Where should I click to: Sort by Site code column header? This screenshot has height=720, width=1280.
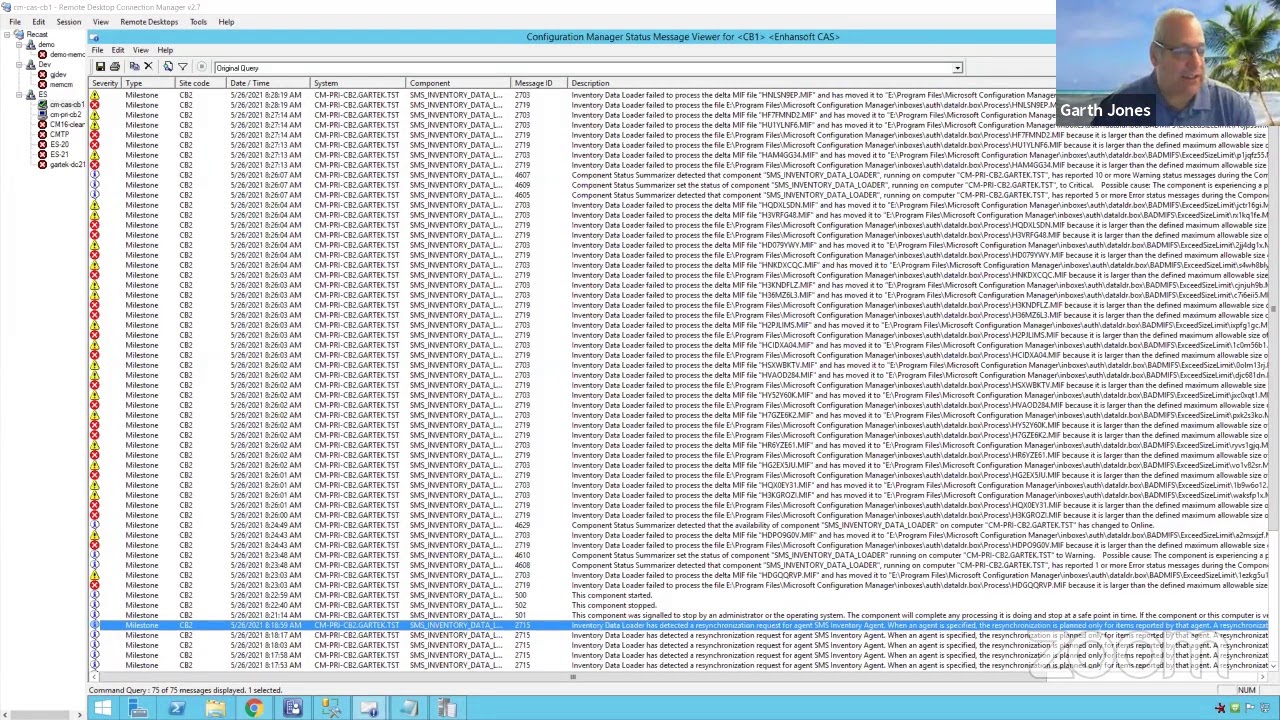202,83
